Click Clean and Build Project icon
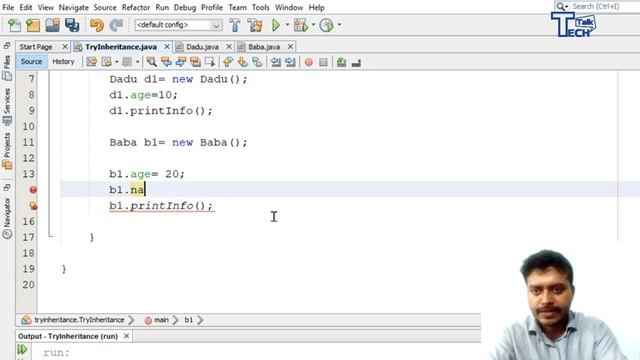The height and width of the screenshot is (360, 640). click(x=255, y=25)
